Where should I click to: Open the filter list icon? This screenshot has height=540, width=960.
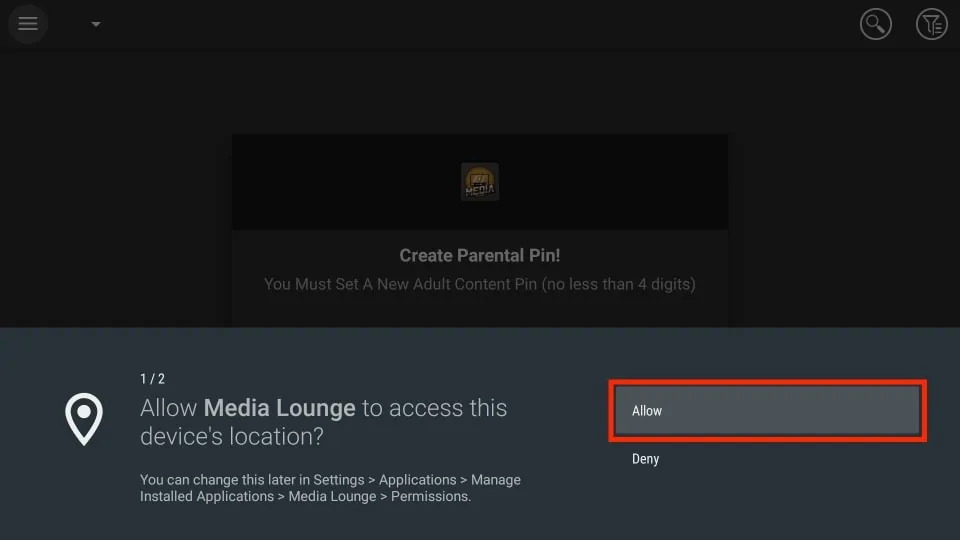(931, 24)
